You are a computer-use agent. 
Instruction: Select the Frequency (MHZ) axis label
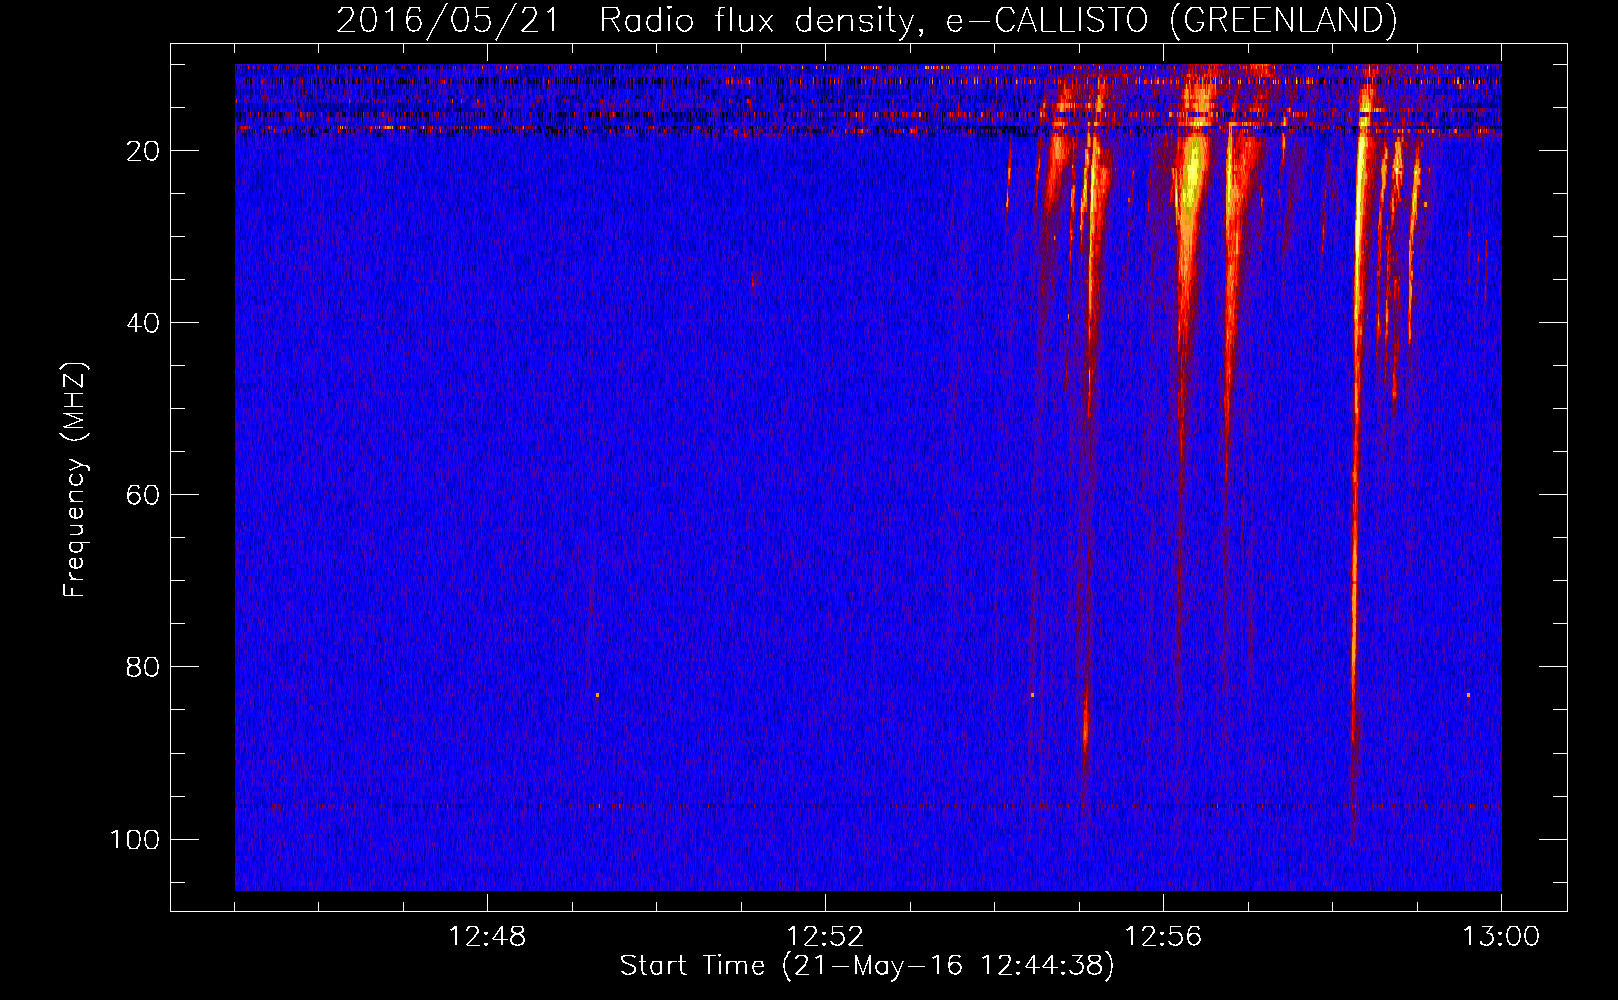pyautogui.click(x=75, y=480)
